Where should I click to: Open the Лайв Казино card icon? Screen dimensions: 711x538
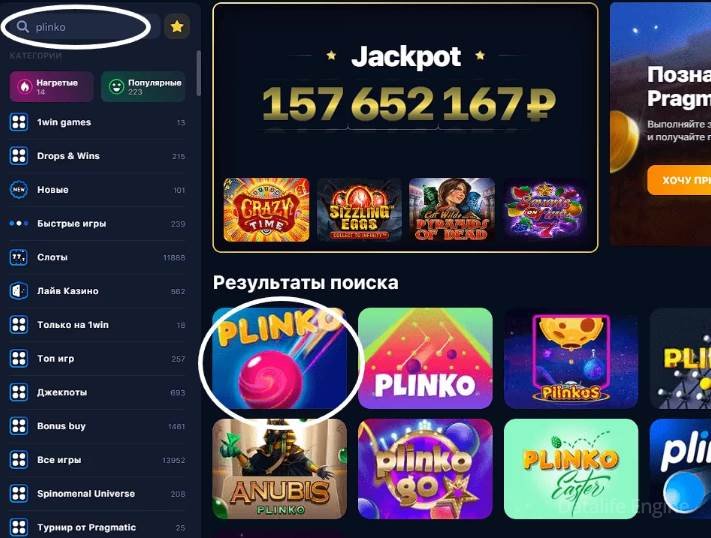pos(19,291)
